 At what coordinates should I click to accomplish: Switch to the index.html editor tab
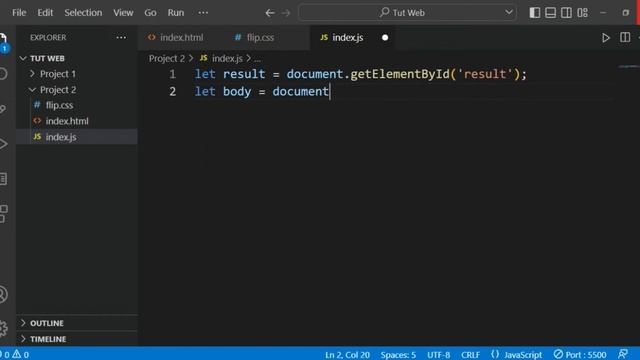[x=181, y=38]
